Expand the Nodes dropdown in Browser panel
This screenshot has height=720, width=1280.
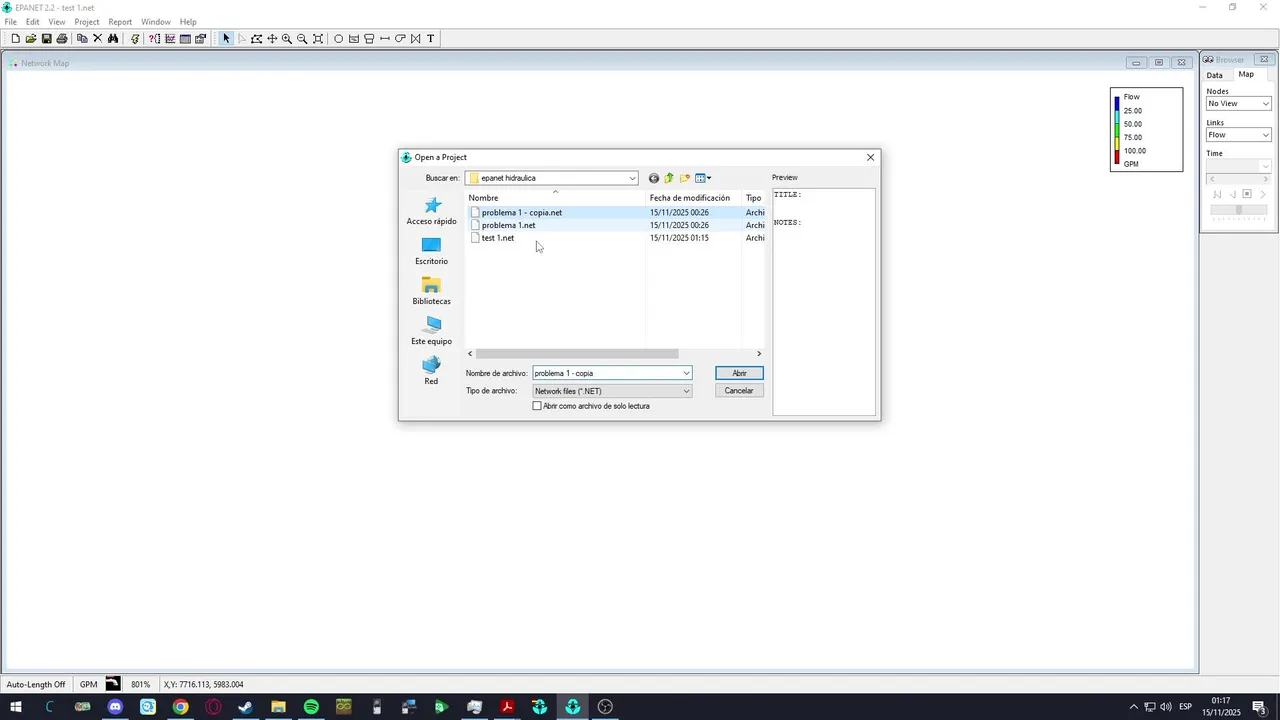point(1265,104)
